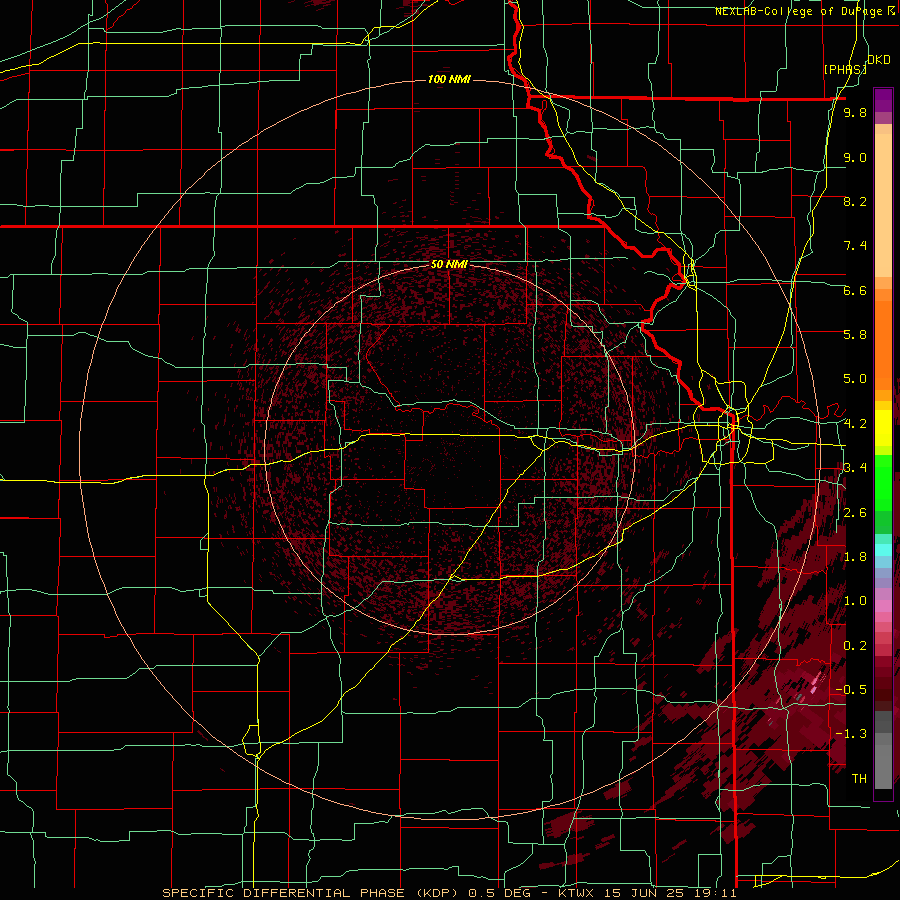900x900 pixels.
Task: Click the 6.6 value on the color scale
Action: coord(855,290)
